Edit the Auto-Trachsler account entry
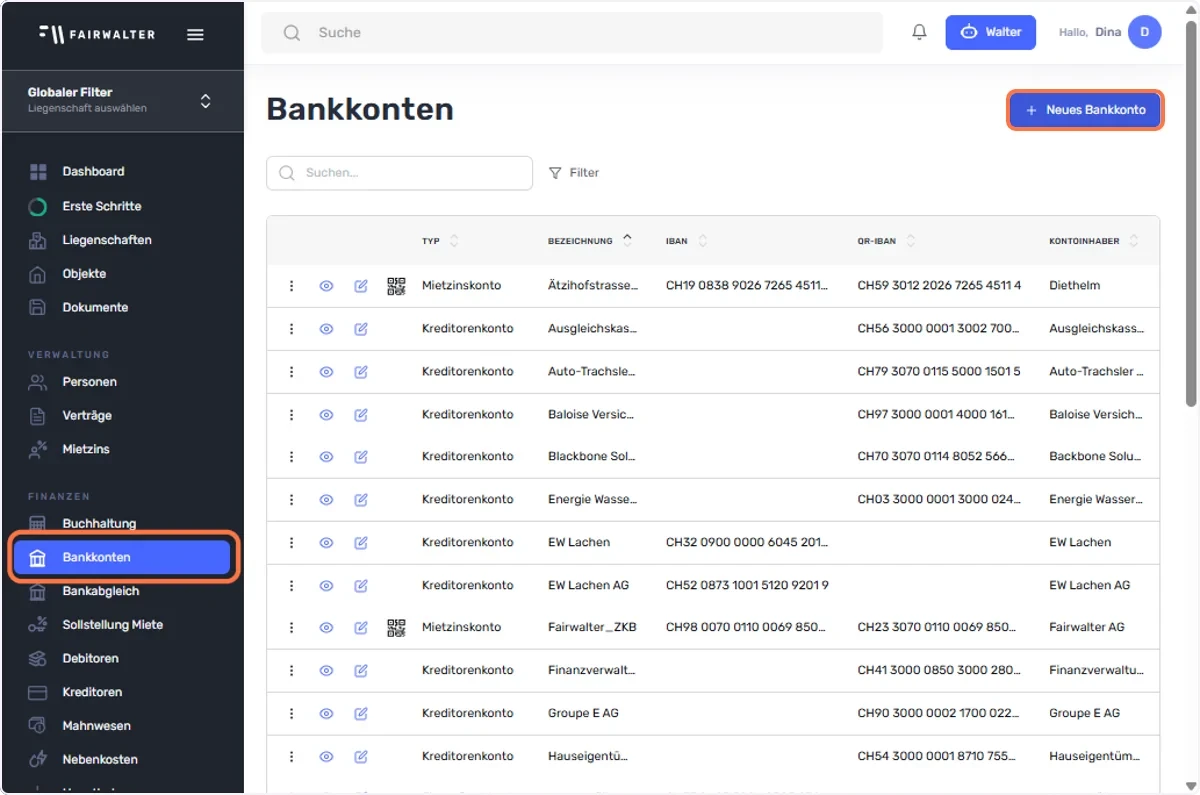This screenshot has width=1200, height=795. (361, 372)
